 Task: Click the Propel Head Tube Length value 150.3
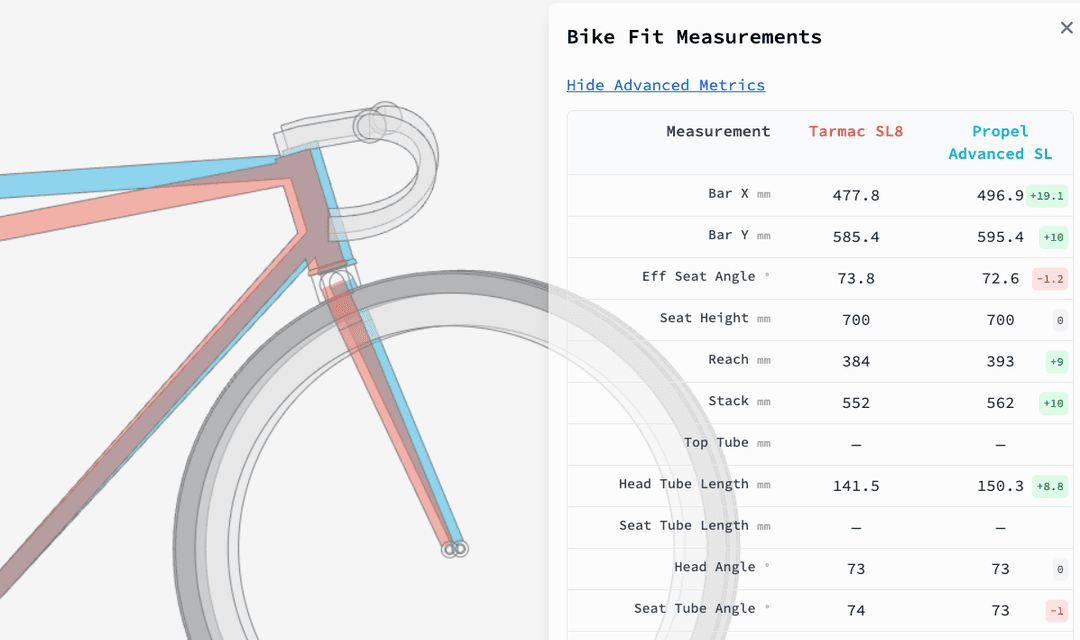1000,486
